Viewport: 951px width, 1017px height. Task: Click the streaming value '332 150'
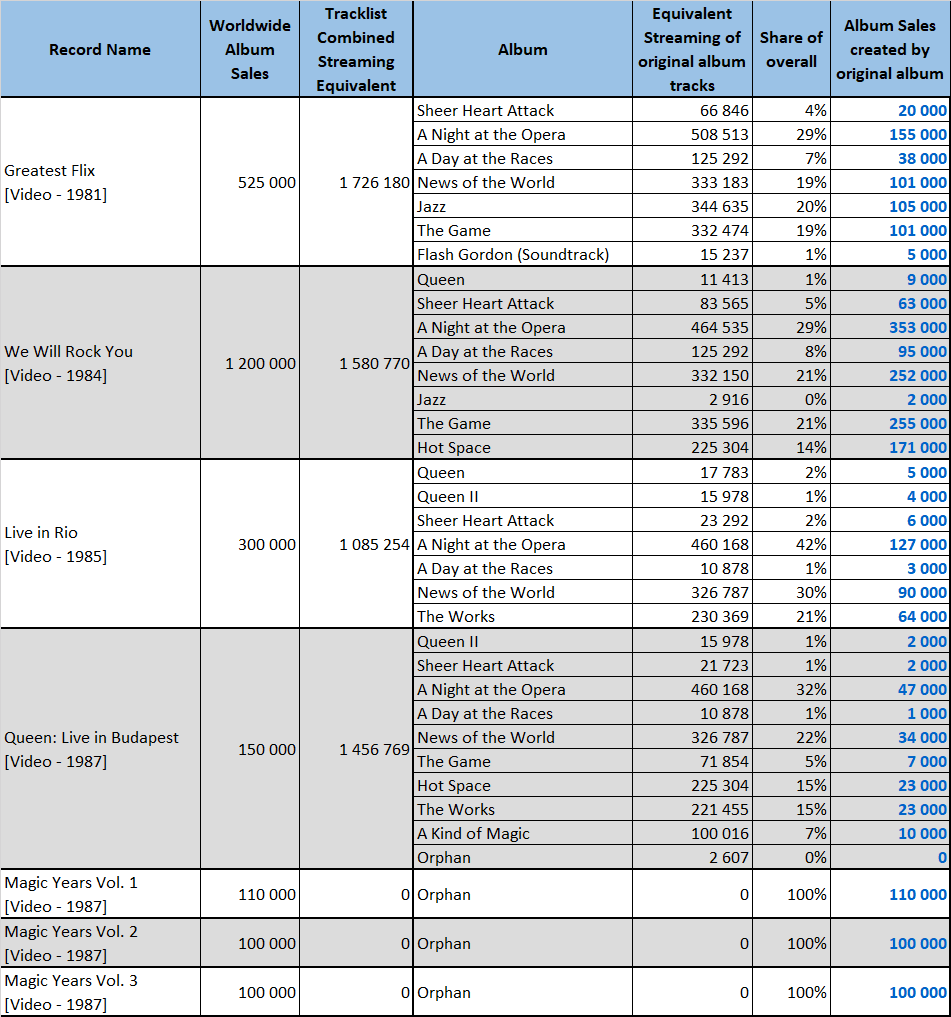[x=719, y=376]
